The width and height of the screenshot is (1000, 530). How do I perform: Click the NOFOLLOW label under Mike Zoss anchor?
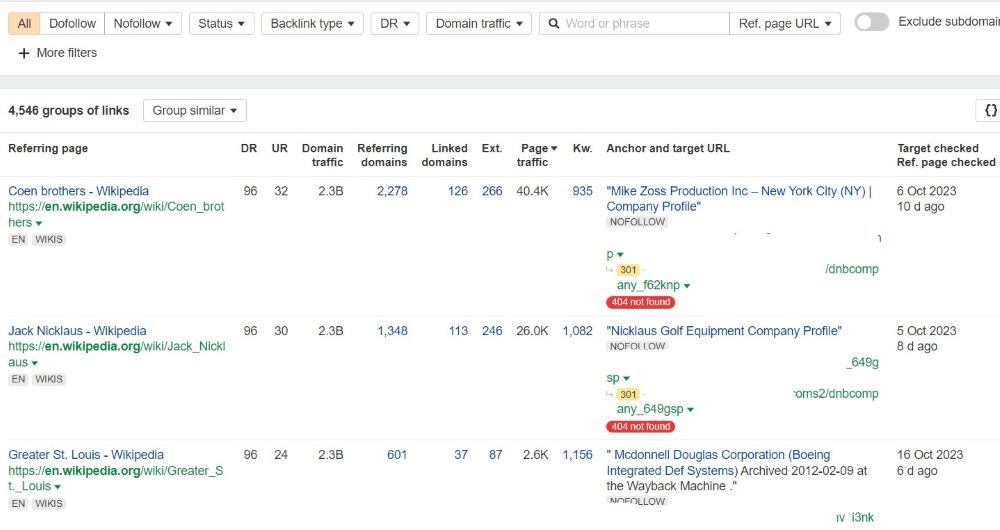click(x=637, y=222)
